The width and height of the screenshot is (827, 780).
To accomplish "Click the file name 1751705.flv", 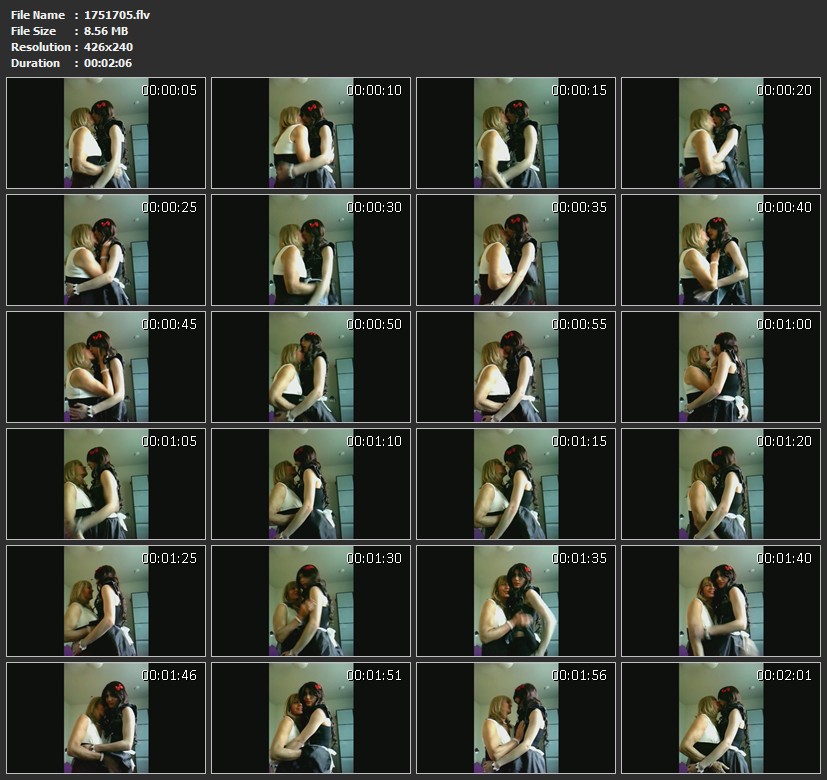I will 117,15.
